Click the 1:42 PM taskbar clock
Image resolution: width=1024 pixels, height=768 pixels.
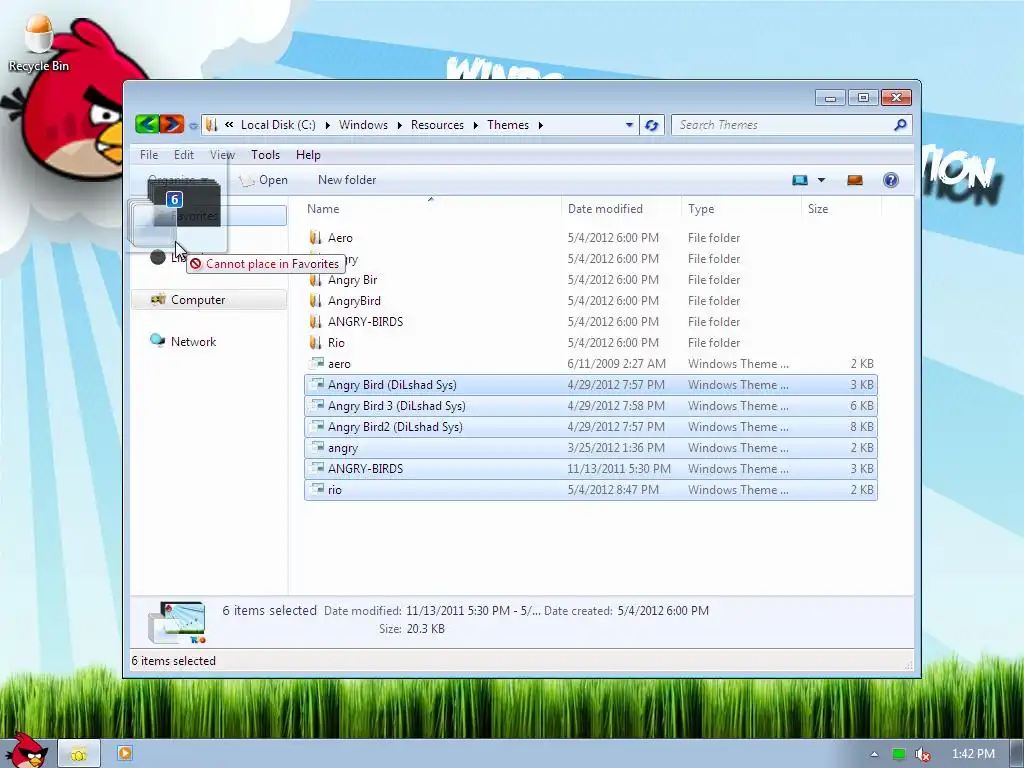click(973, 754)
